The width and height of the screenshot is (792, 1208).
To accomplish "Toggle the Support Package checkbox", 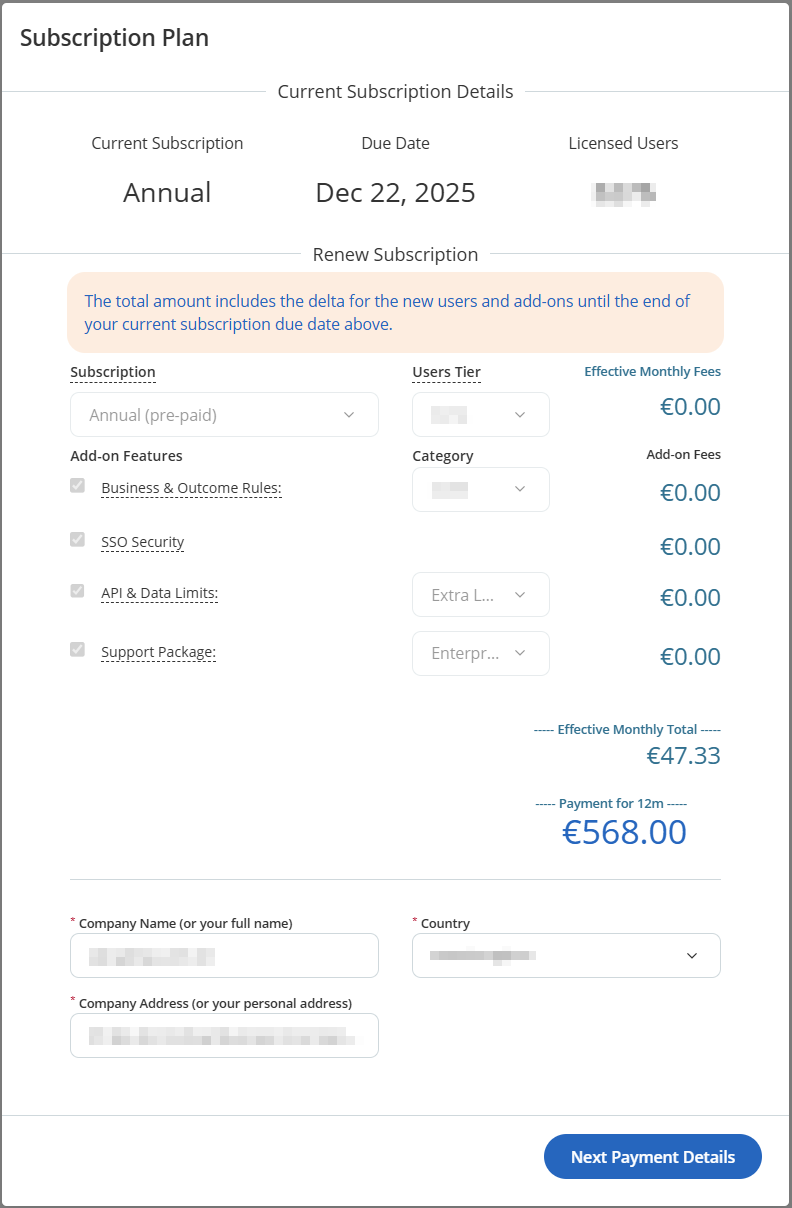I will (77, 650).
